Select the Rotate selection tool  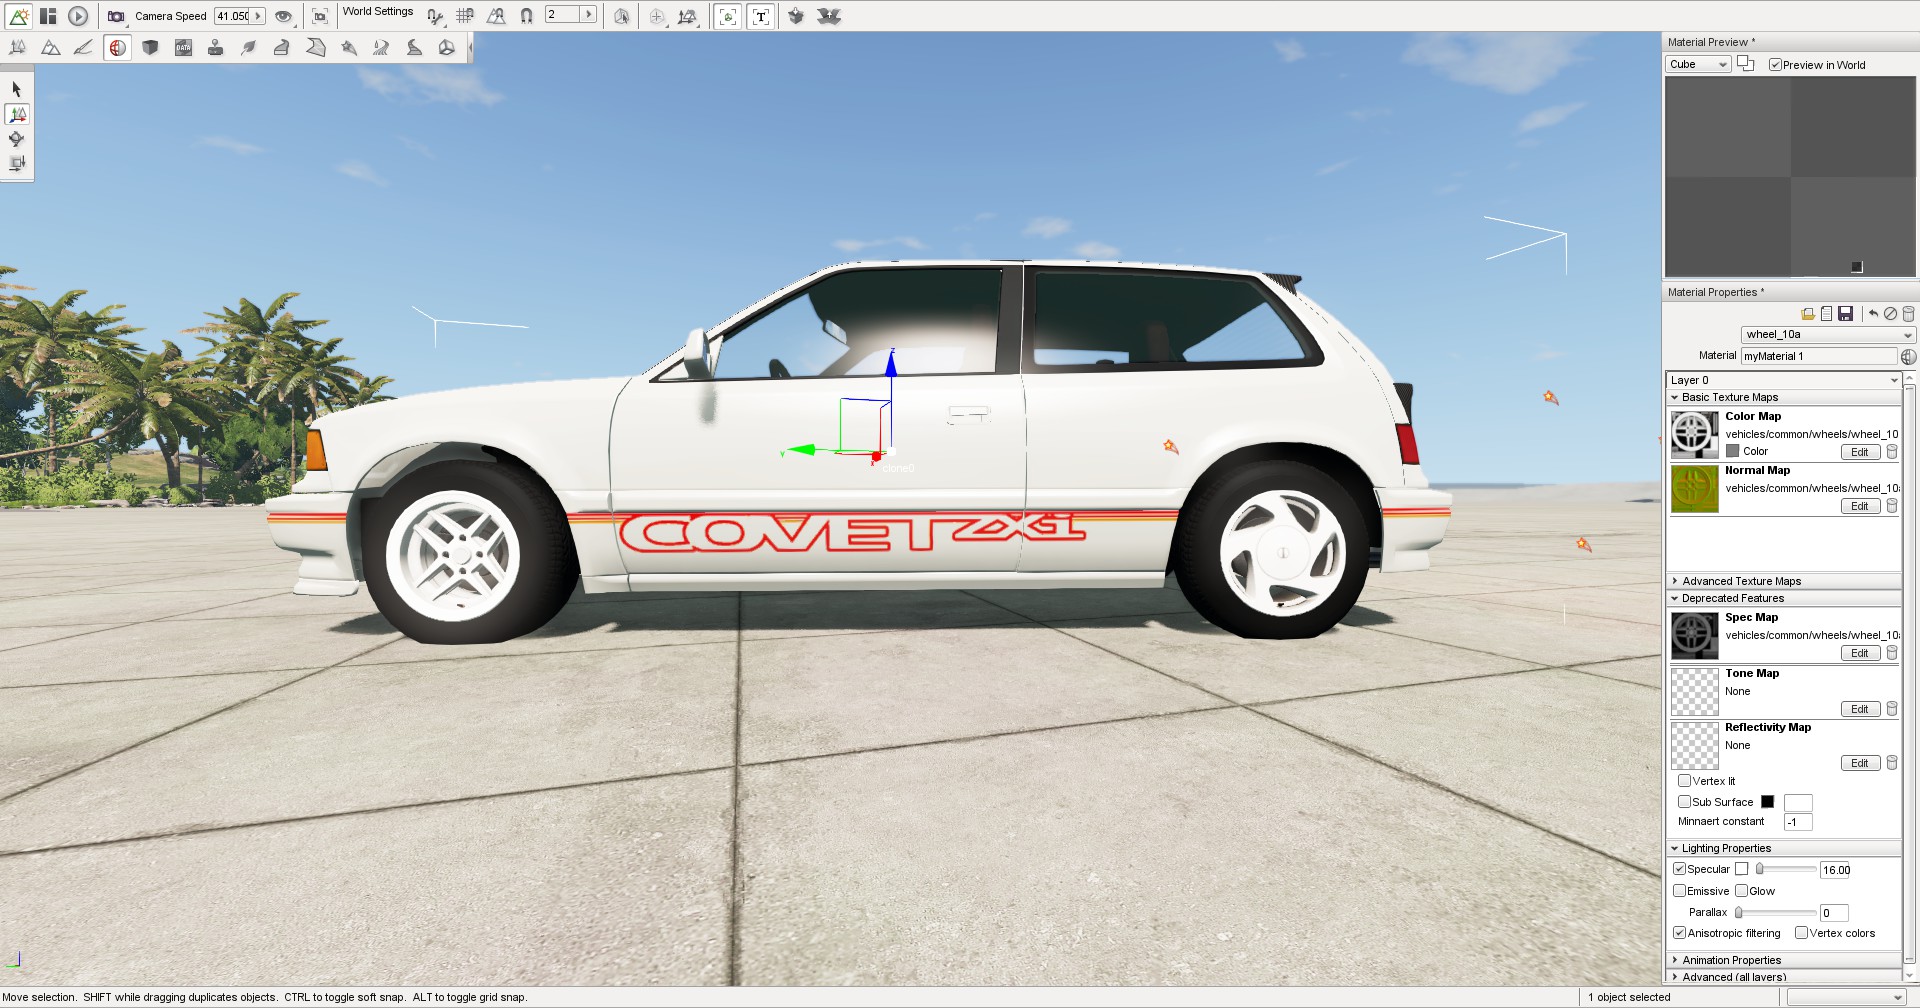tap(17, 139)
